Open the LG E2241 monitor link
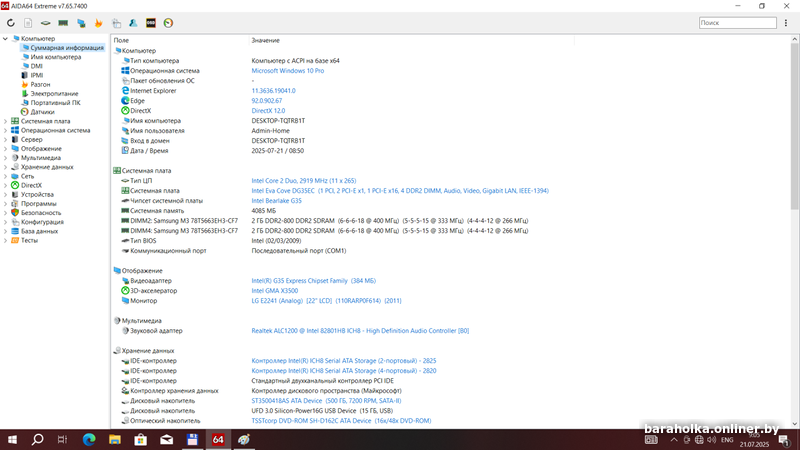This screenshot has width=800, height=450. [x=326, y=301]
